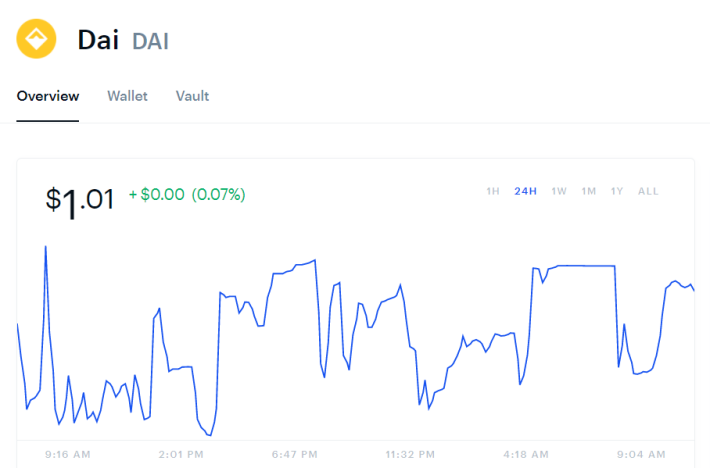Click the tallest spike on price chart
Image resolution: width=710 pixels, height=468 pixels.
(x=46, y=247)
